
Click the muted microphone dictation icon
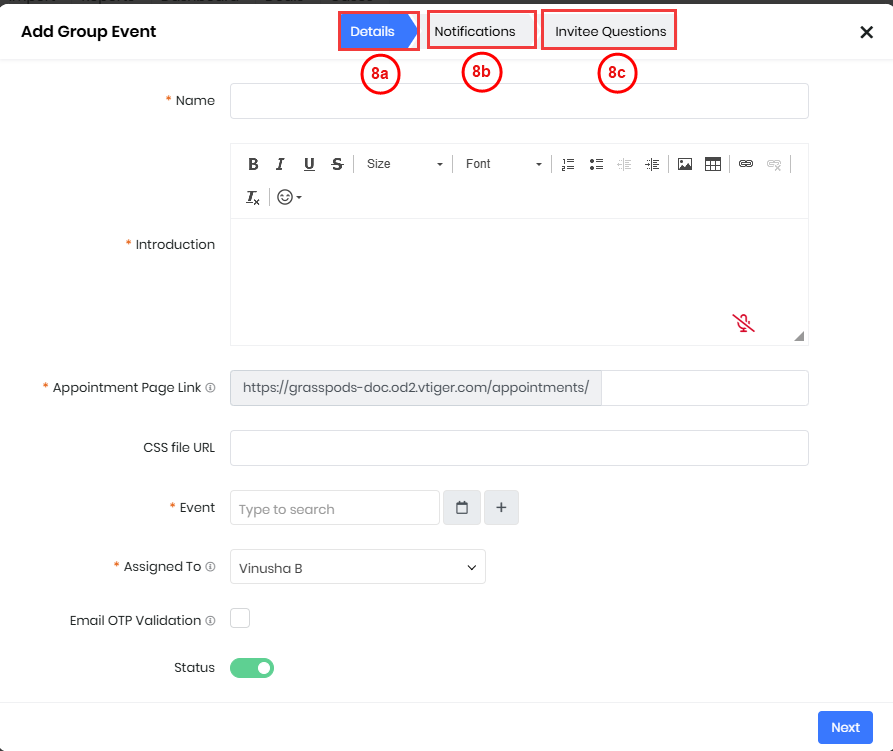click(743, 322)
